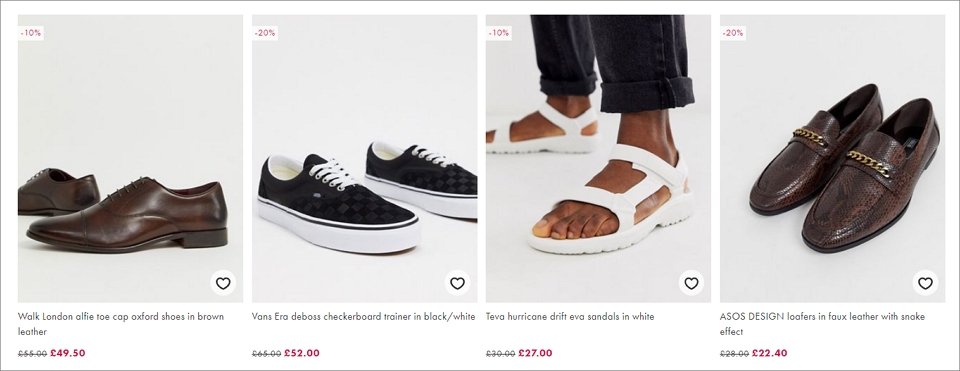Viewport: 960px width, 371px height.
Task: Select the £27.00 sale price on Teva sandals
Action: click(535, 353)
